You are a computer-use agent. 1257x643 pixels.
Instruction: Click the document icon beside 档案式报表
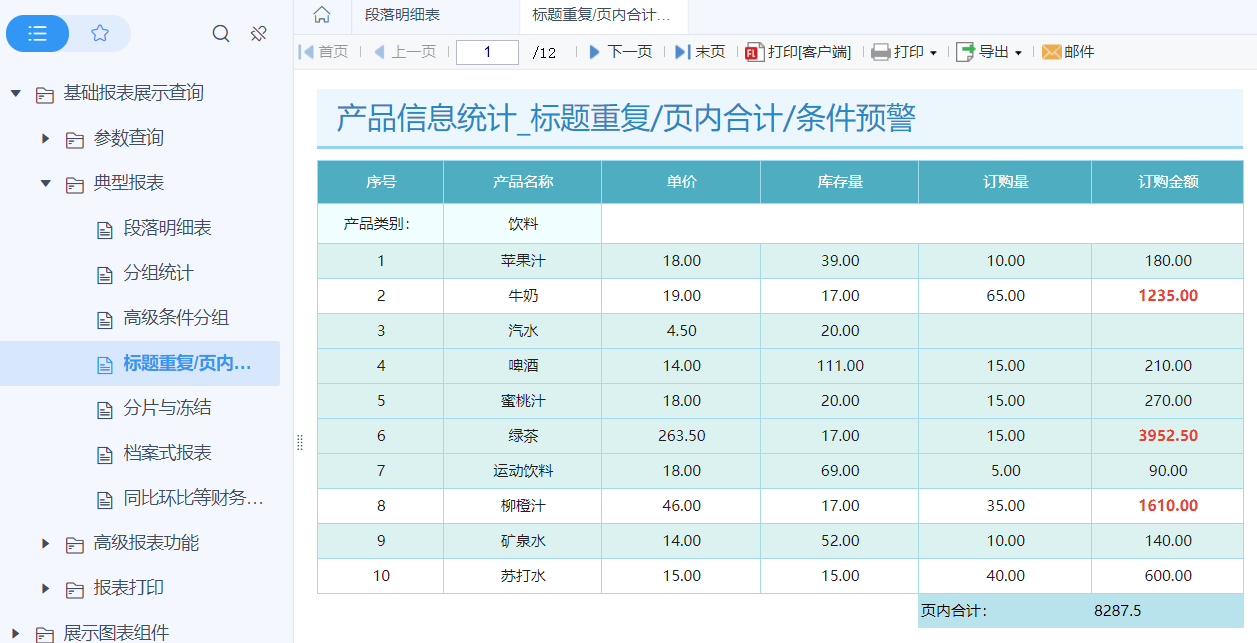pyautogui.click(x=105, y=454)
